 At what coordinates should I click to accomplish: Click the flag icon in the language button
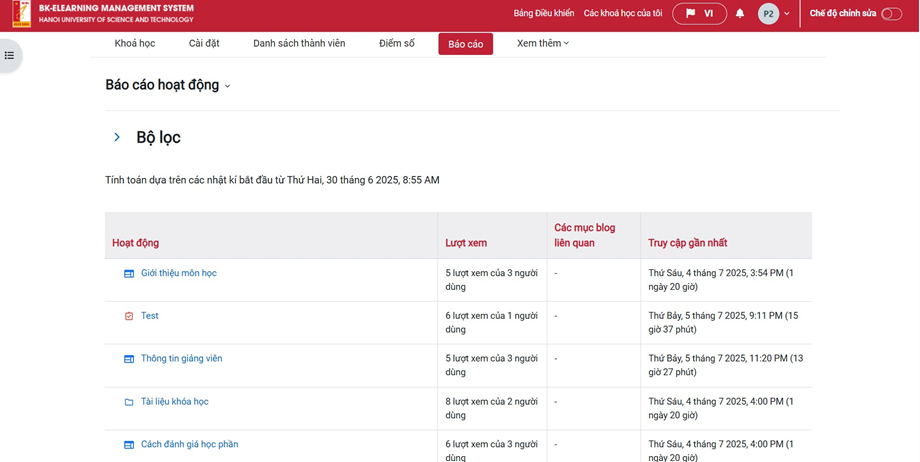coord(691,14)
